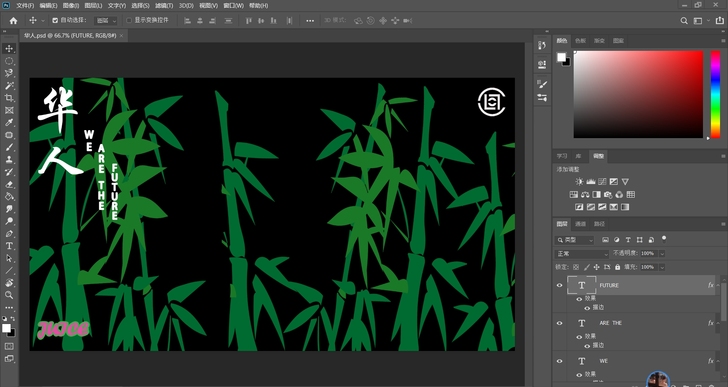Viewport: 728px width, 387px height.
Task: Click the share icon at top right
Action: pyautogui.click(x=719, y=20)
